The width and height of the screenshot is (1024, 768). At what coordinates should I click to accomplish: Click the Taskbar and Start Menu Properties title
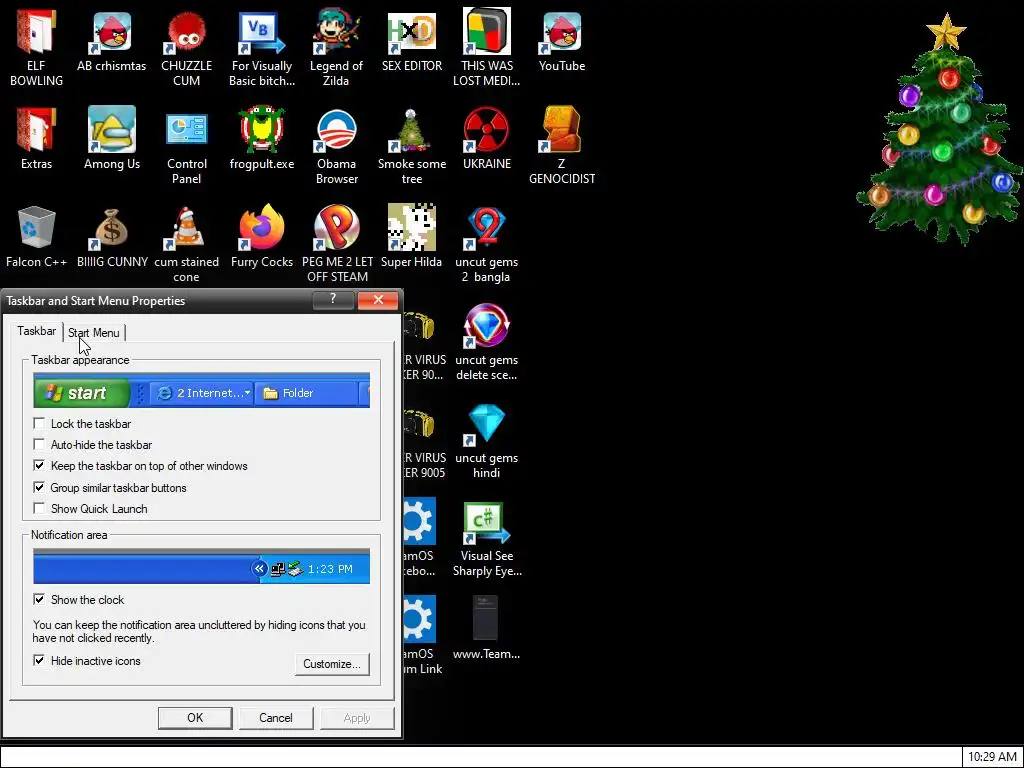pyautogui.click(x=95, y=301)
